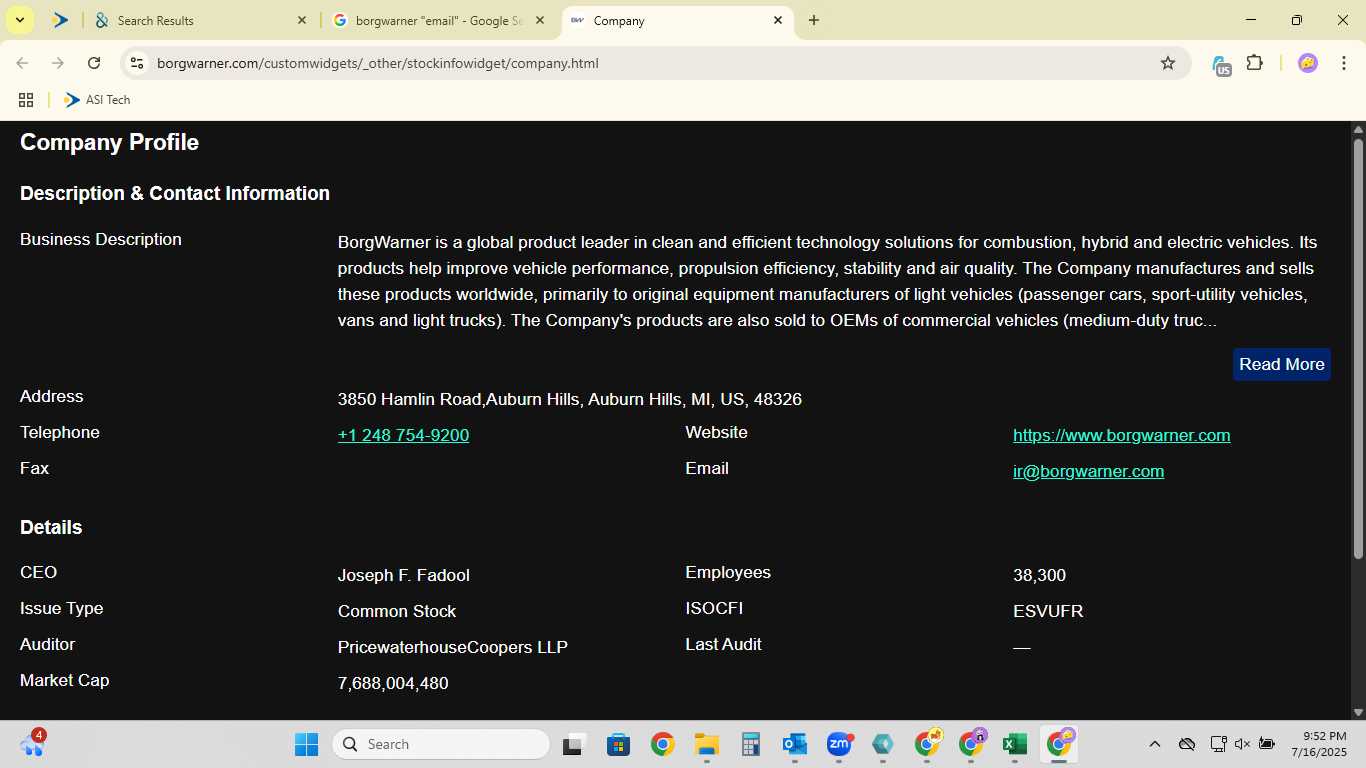Click the Issue Type value Common Stock
The height and width of the screenshot is (768, 1366).
[x=397, y=611]
